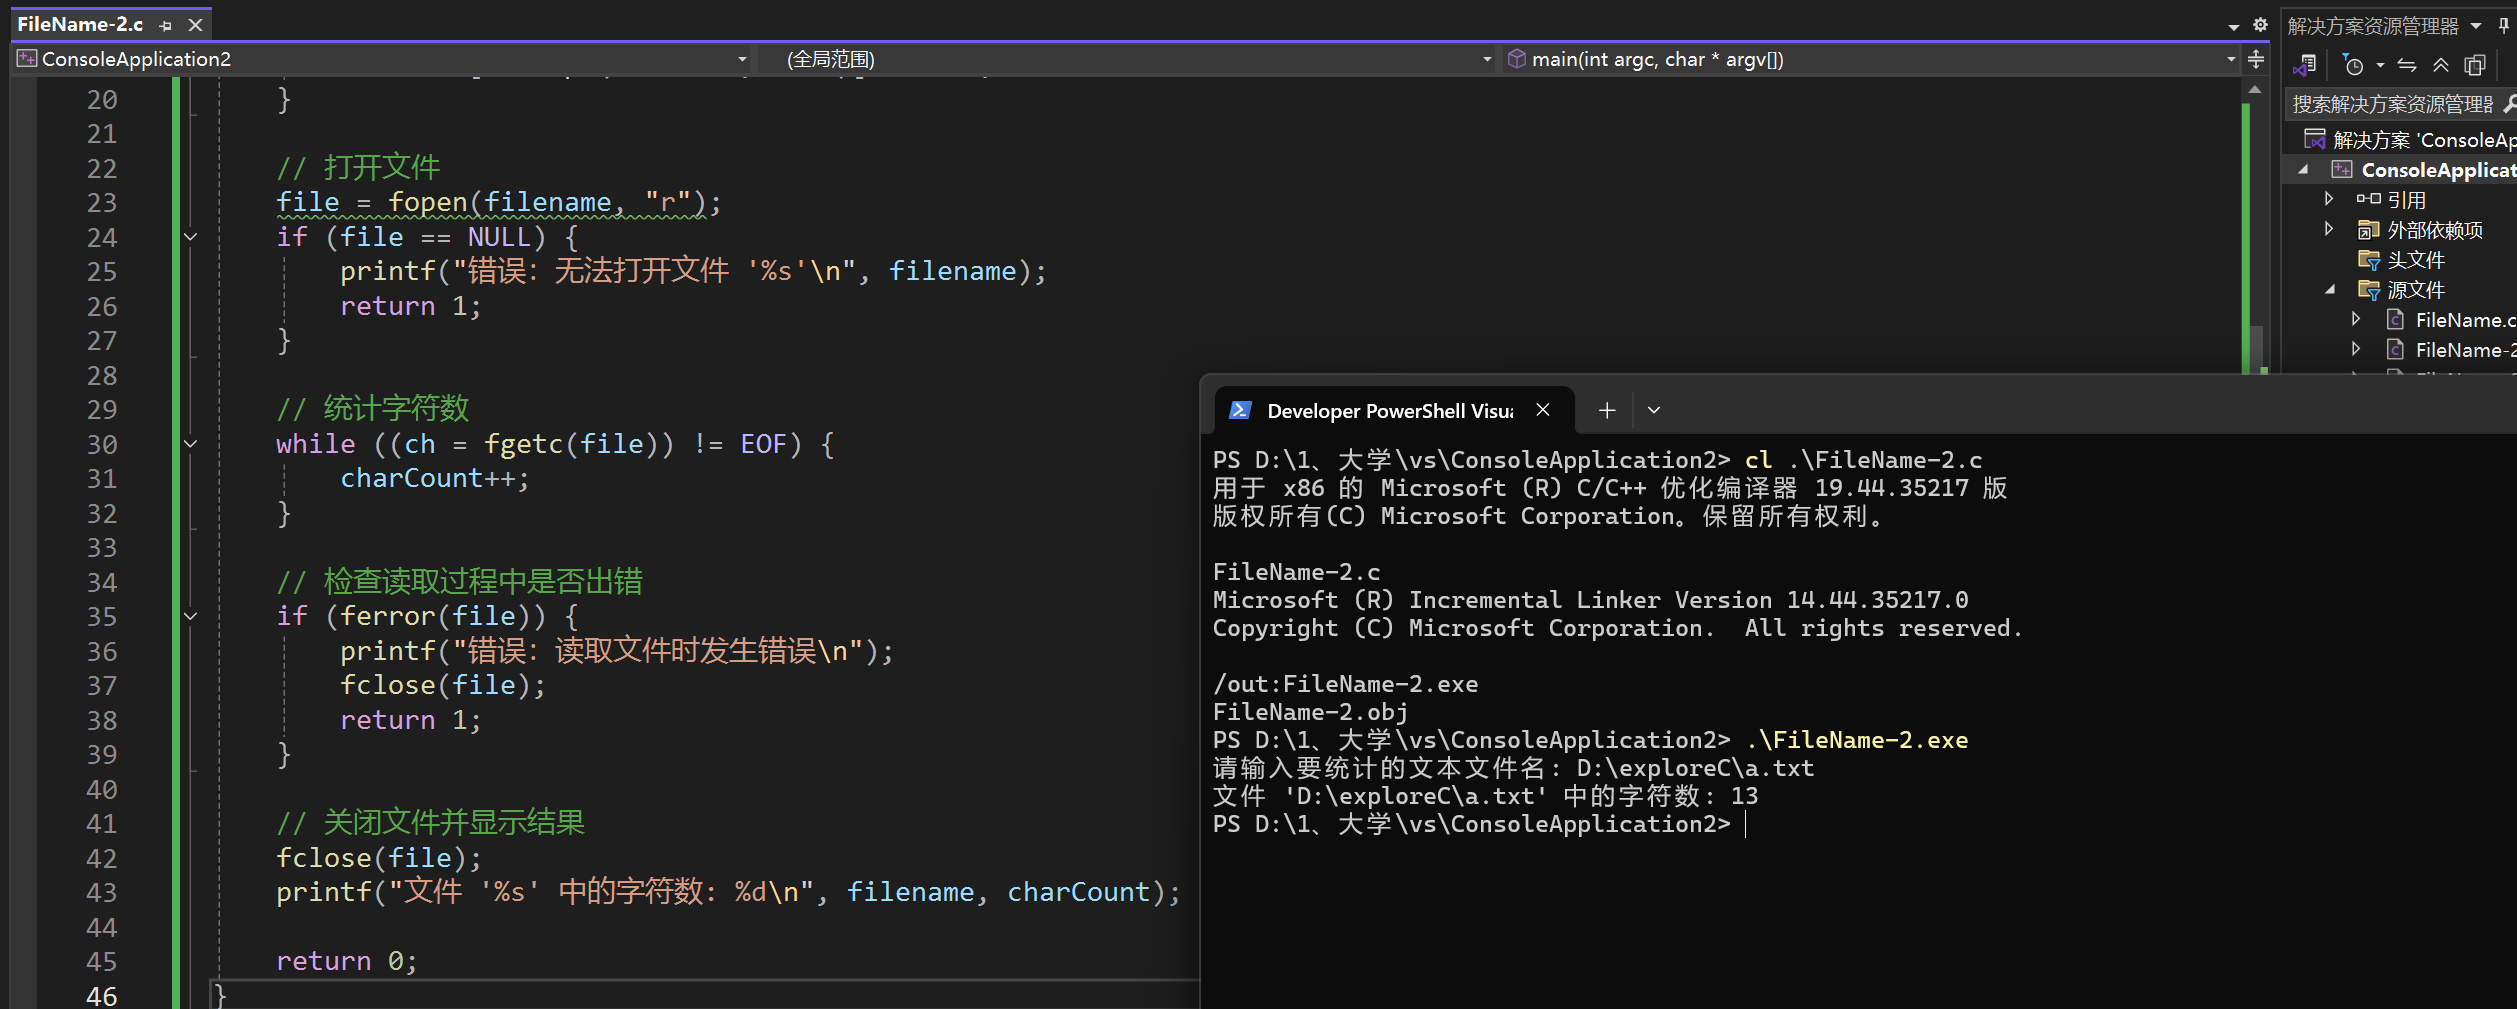Image resolution: width=2517 pixels, height=1009 pixels.
Task: Select the Developer PowerShell terminal tab
Action: pyautogui.click(x=1394, y=410)
